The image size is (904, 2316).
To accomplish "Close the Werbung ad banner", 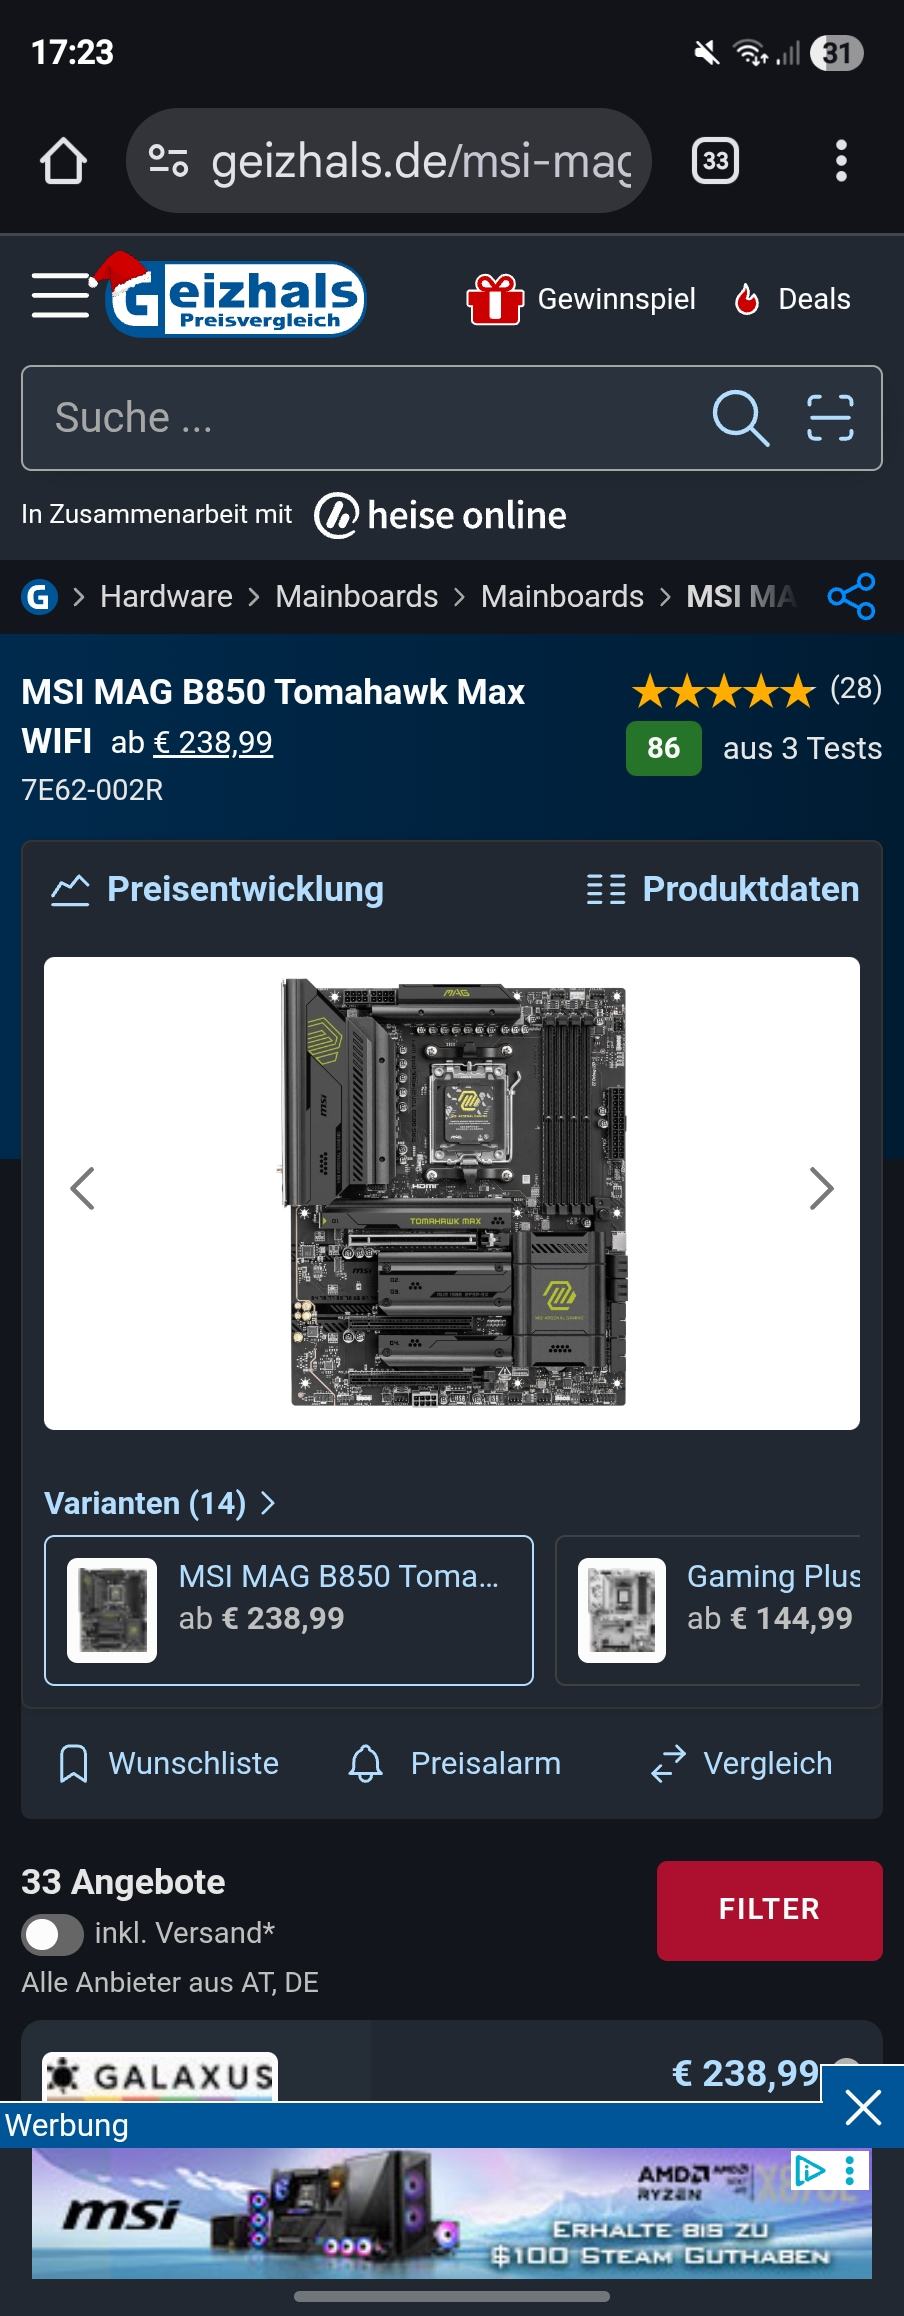I will point(862,2108).
